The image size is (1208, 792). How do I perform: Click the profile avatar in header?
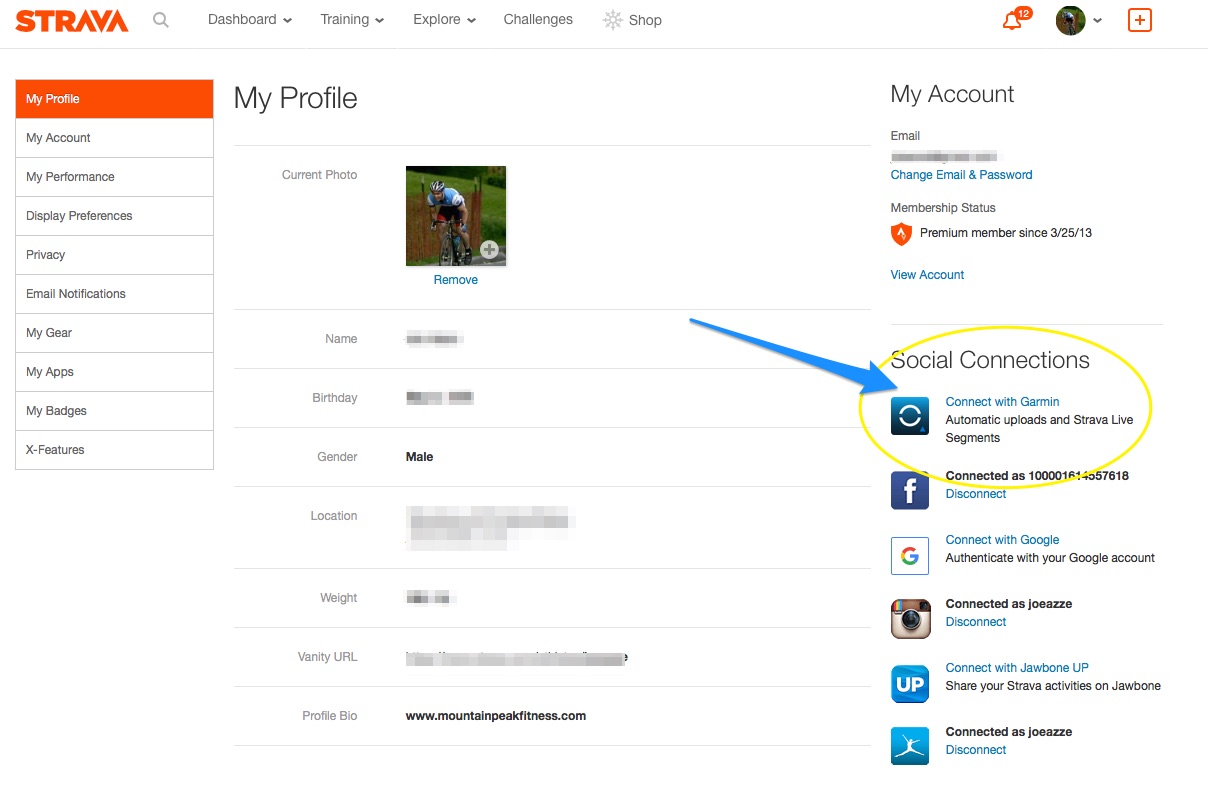point(1070,20)
